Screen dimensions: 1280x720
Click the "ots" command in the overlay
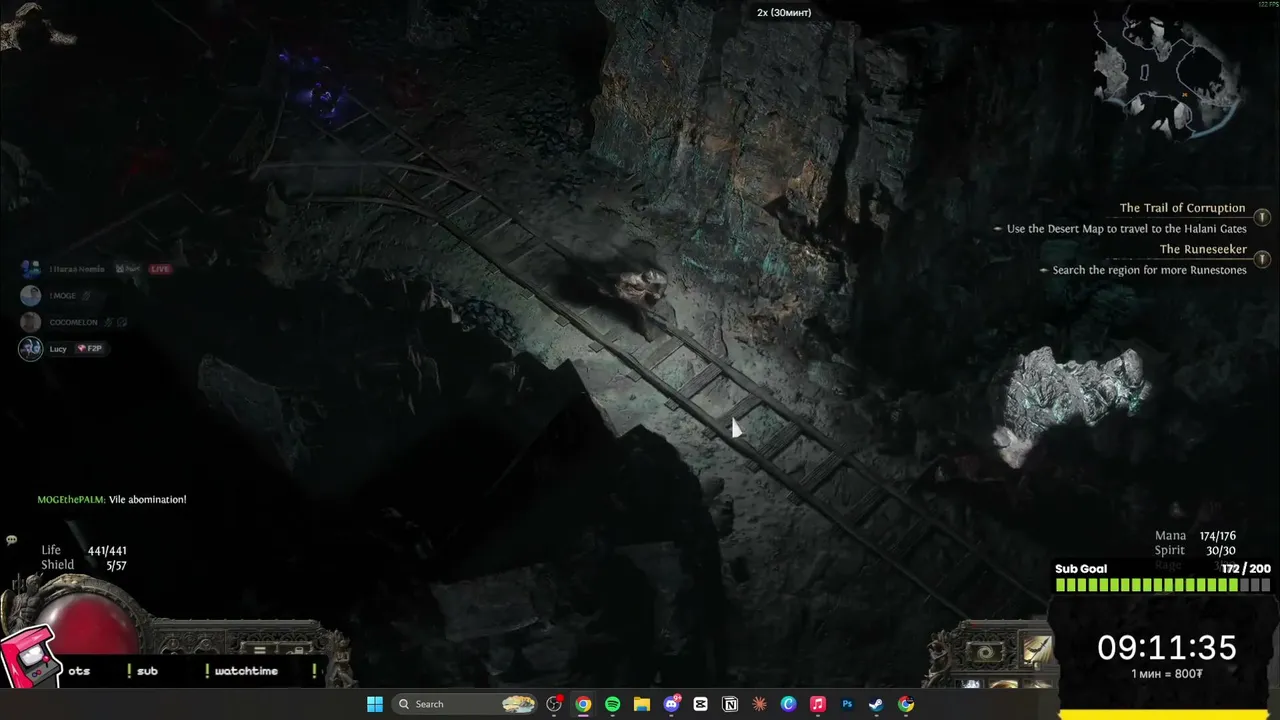tap(79, 671)
